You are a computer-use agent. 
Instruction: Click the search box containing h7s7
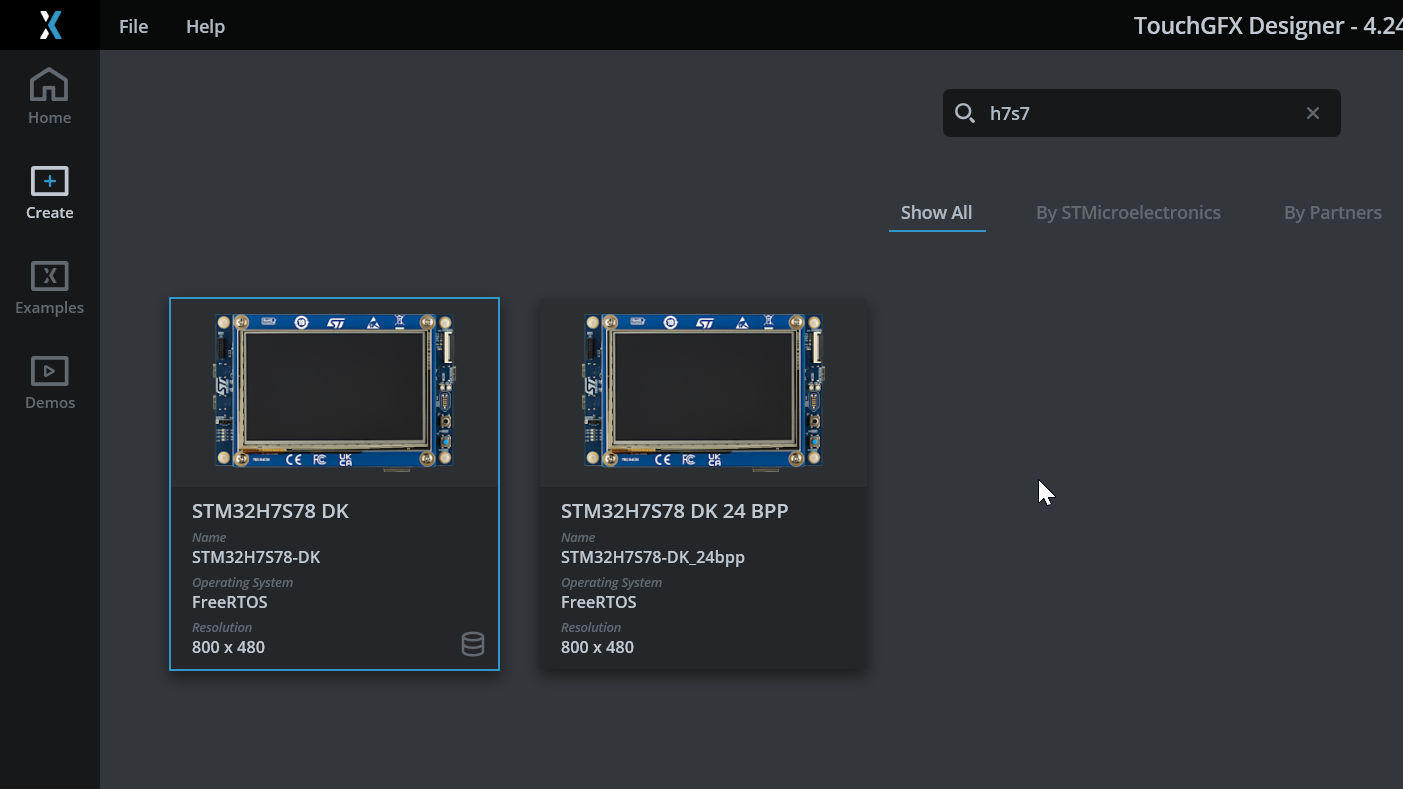(x=1141, y=113)
